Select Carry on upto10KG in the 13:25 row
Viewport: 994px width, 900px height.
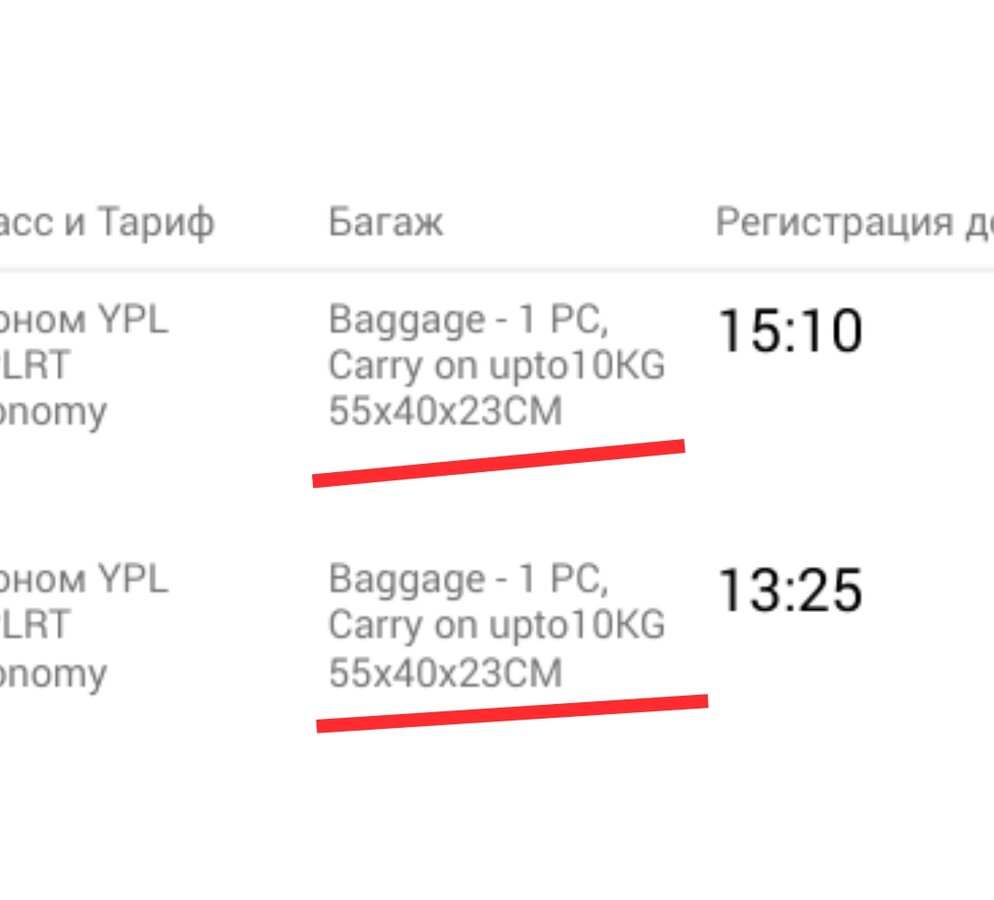(496, 626)
